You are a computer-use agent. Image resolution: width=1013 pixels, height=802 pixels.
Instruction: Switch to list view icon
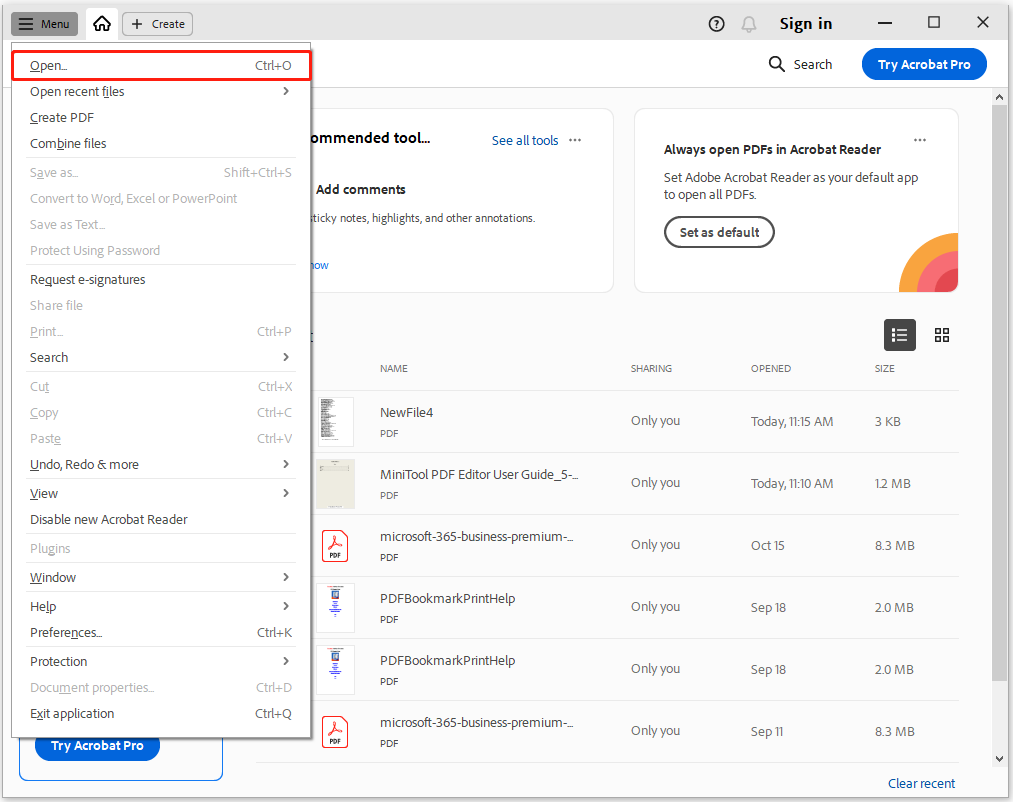pyautogui.click(x=899, y=335)
